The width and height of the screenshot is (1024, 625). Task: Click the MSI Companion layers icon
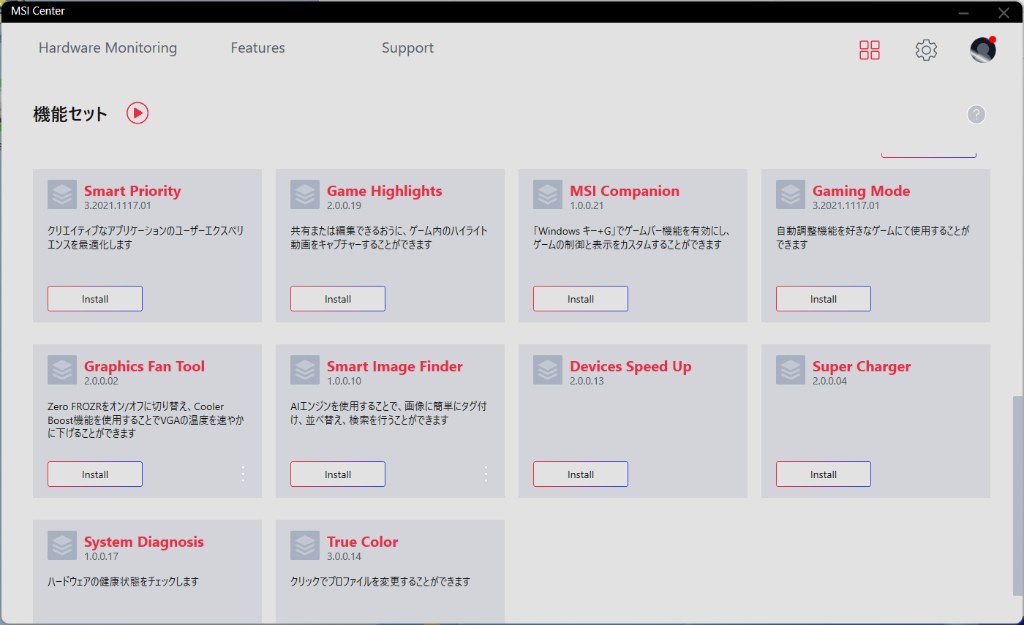(547, 195)
